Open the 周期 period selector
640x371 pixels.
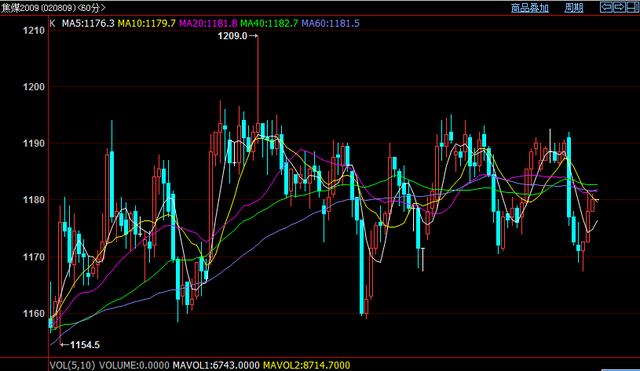point(573,8)
